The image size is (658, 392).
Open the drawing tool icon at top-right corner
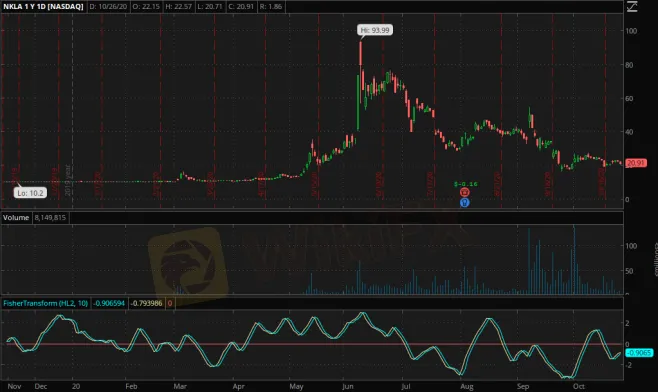pyautogui.click(x=632, y=6)
